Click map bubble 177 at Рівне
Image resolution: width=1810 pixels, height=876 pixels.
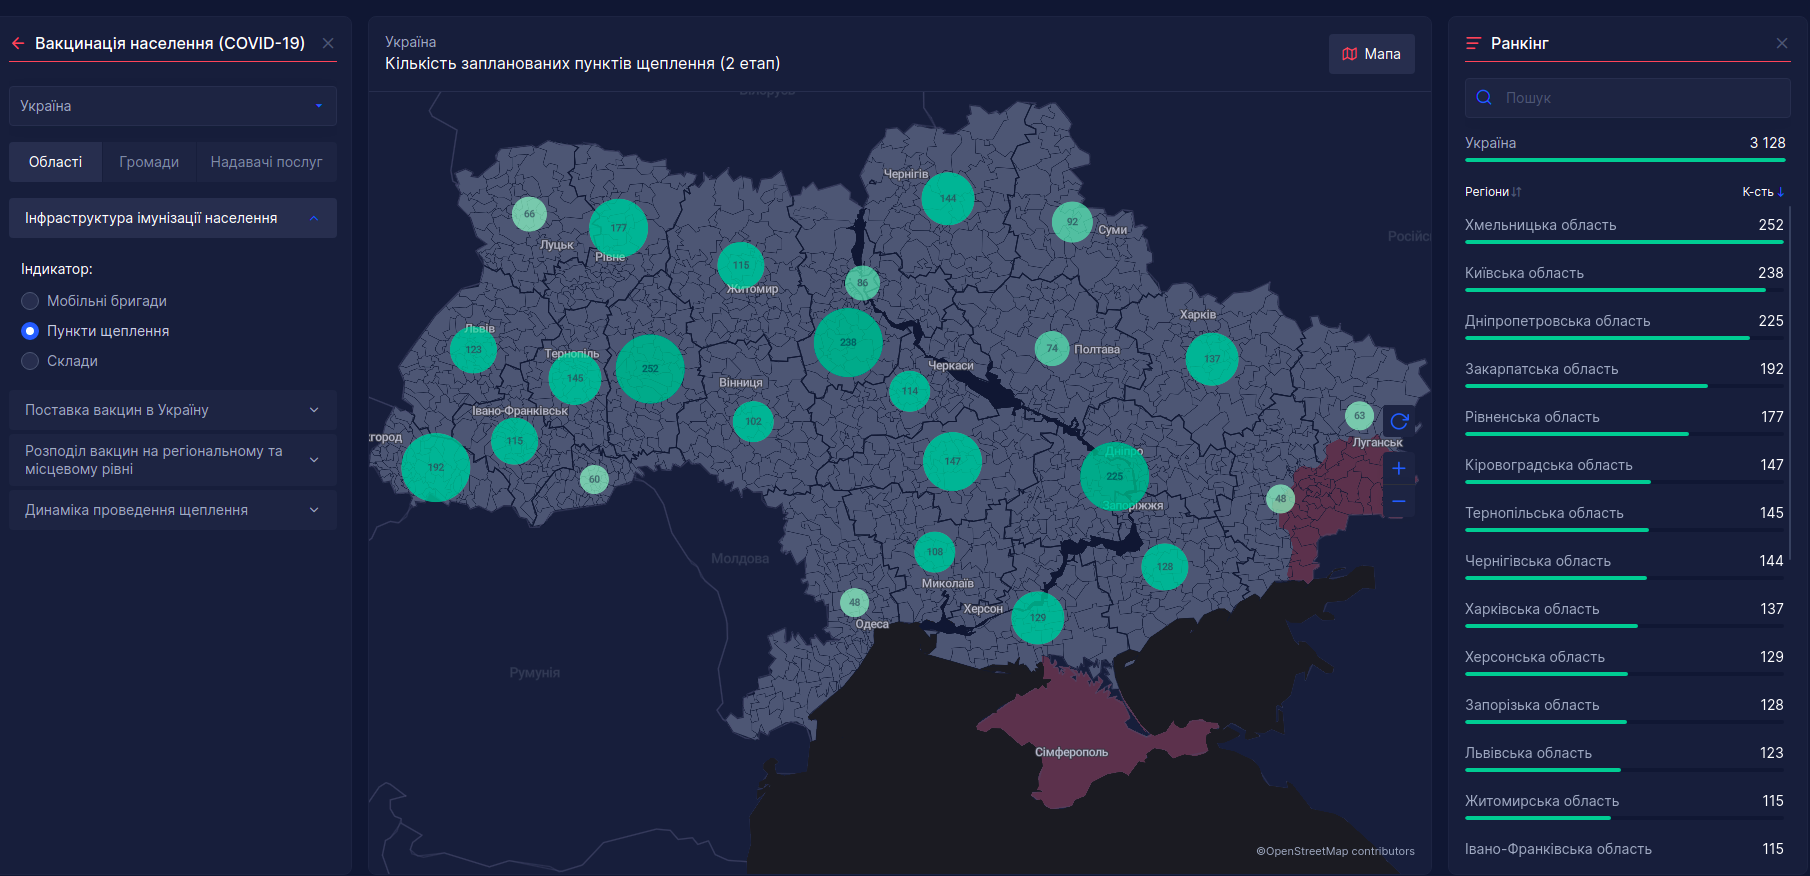[x=618, y=228]
